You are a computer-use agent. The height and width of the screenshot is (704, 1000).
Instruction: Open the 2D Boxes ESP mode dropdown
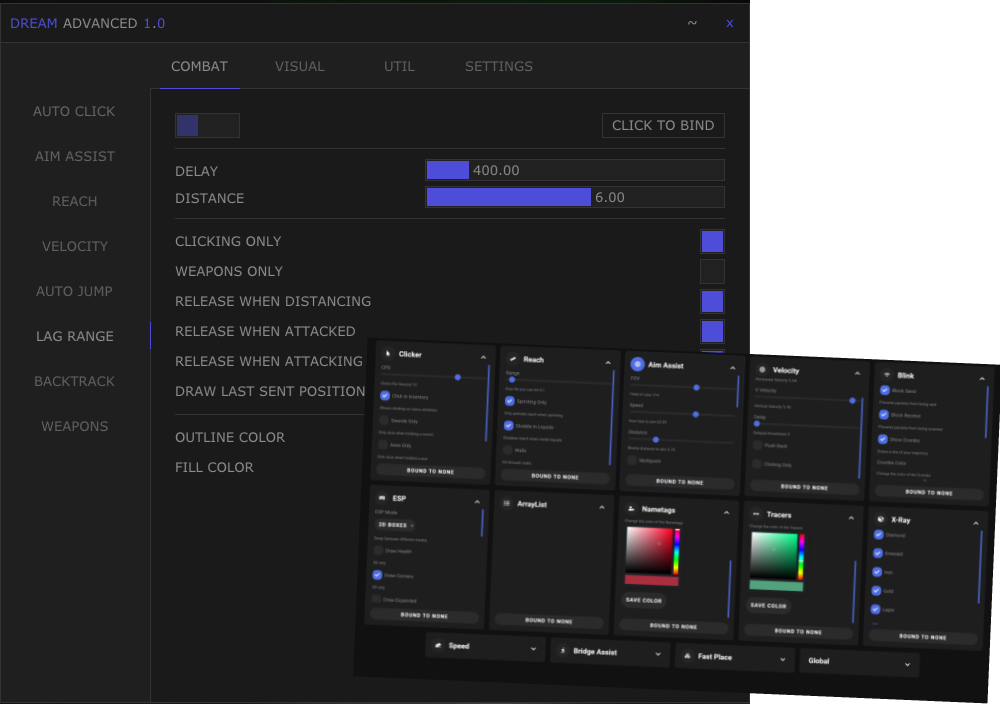[395, 525]
